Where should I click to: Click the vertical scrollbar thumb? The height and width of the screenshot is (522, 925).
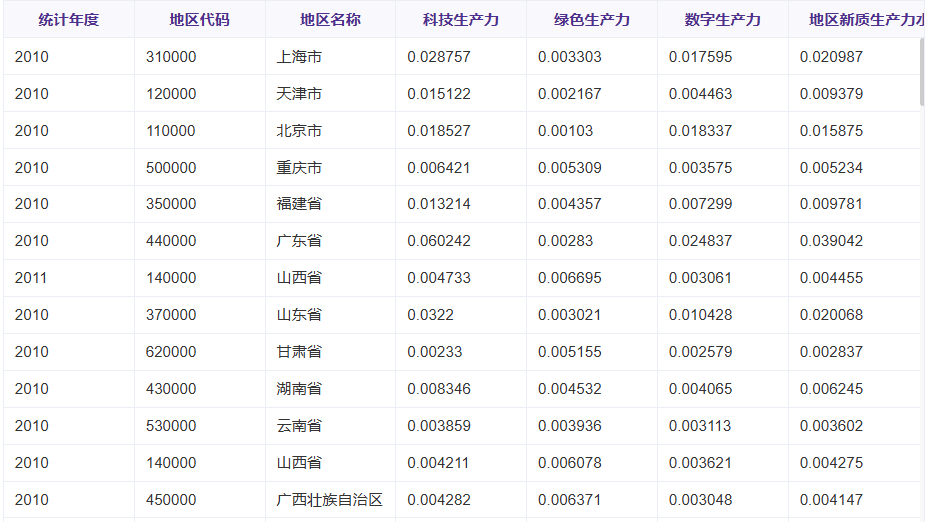[x=921, y=72]
